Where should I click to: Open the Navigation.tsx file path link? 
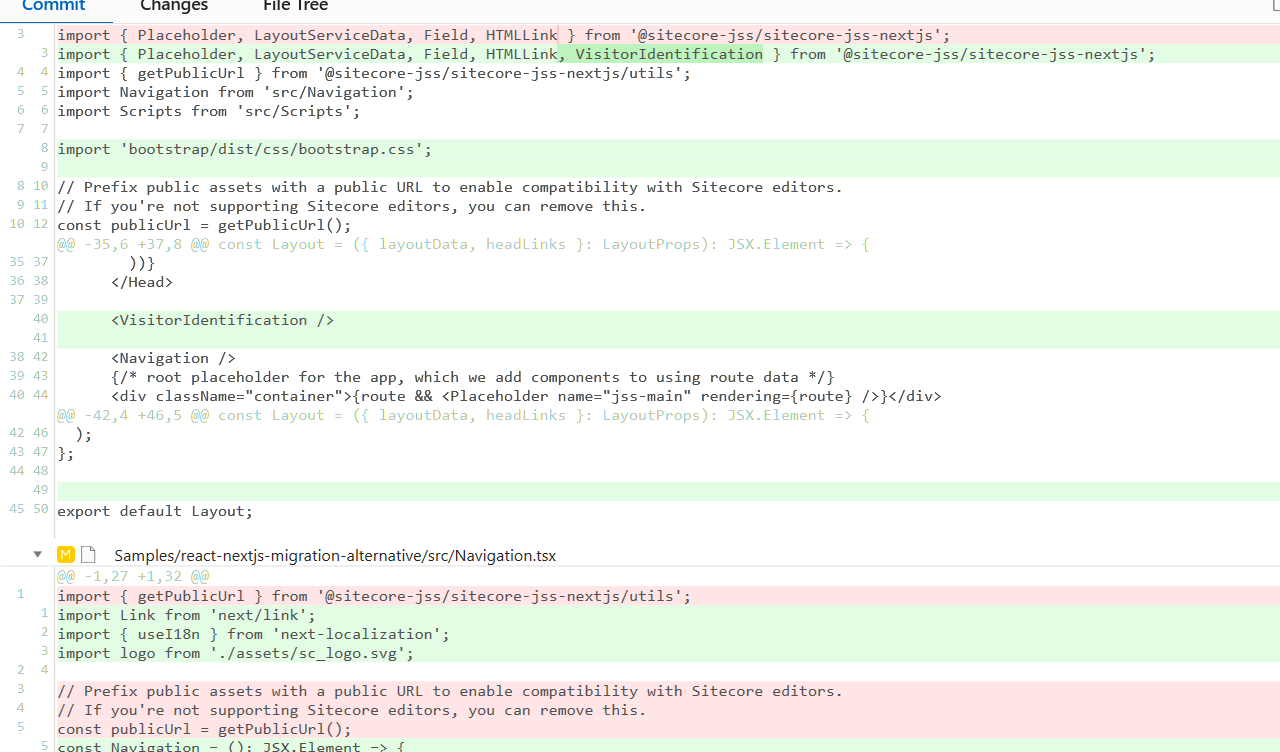(x=335, y=555)
